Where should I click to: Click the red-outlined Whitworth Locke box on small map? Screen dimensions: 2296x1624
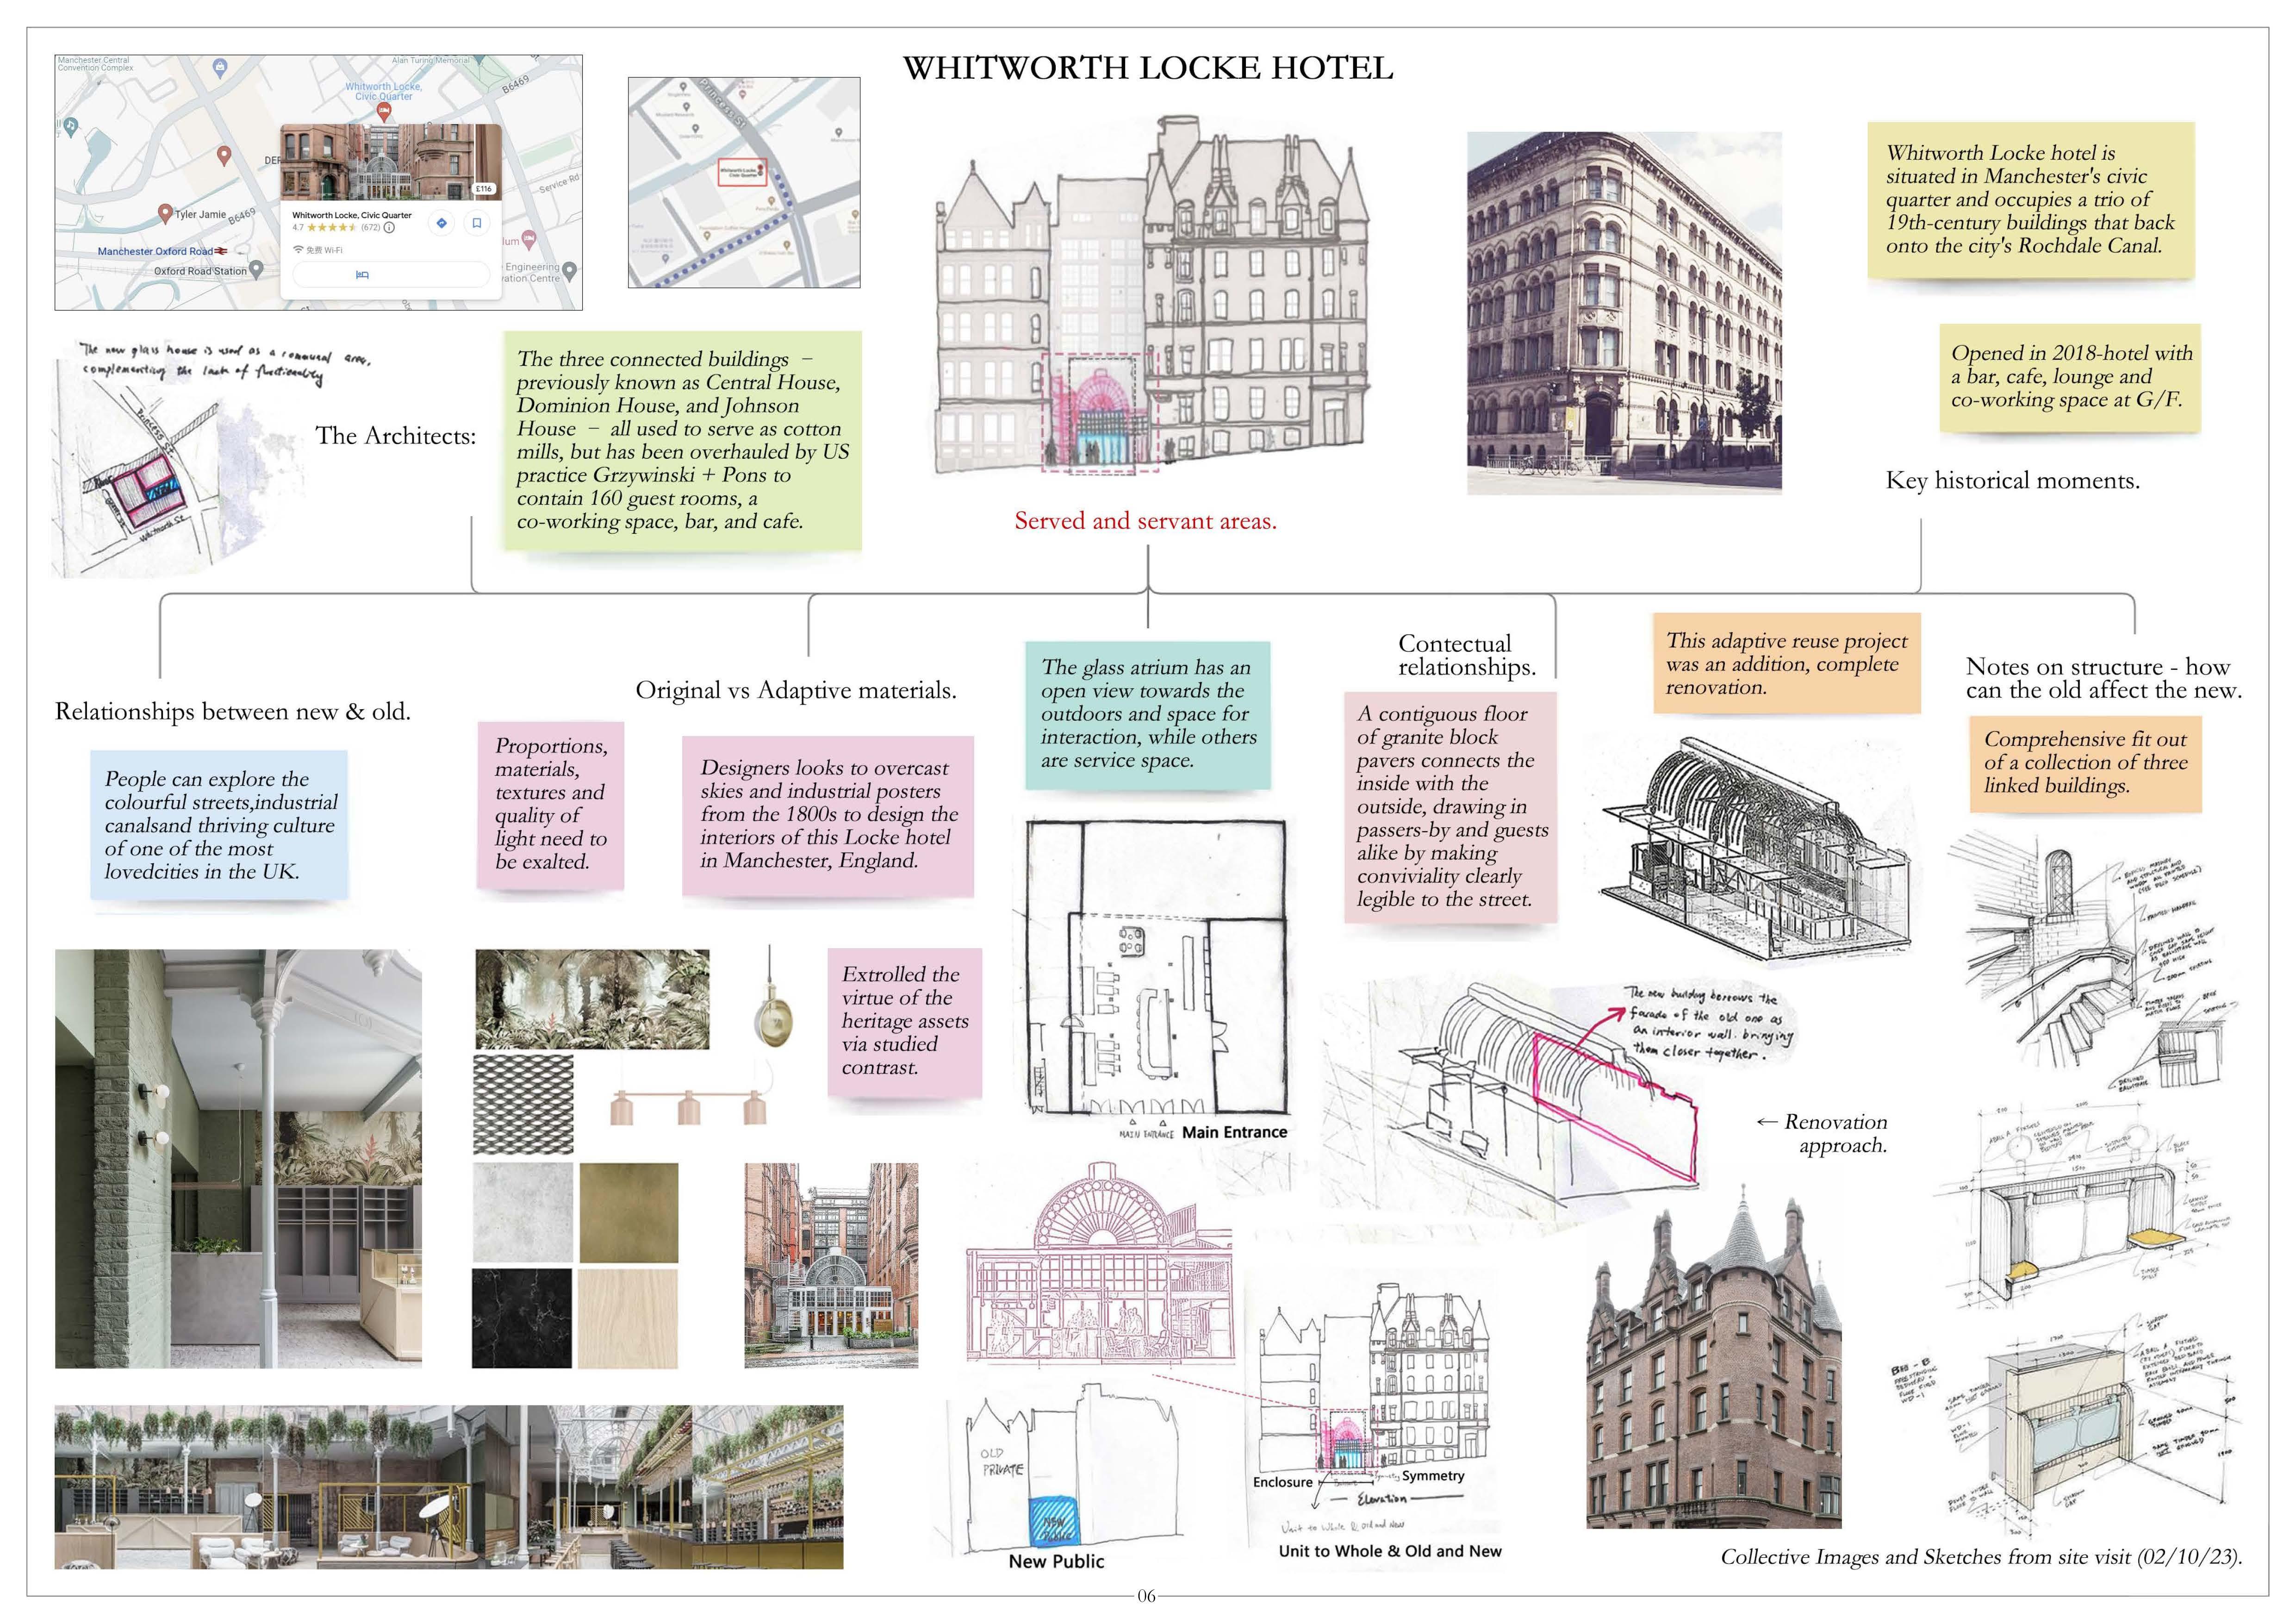click(742, 173)
